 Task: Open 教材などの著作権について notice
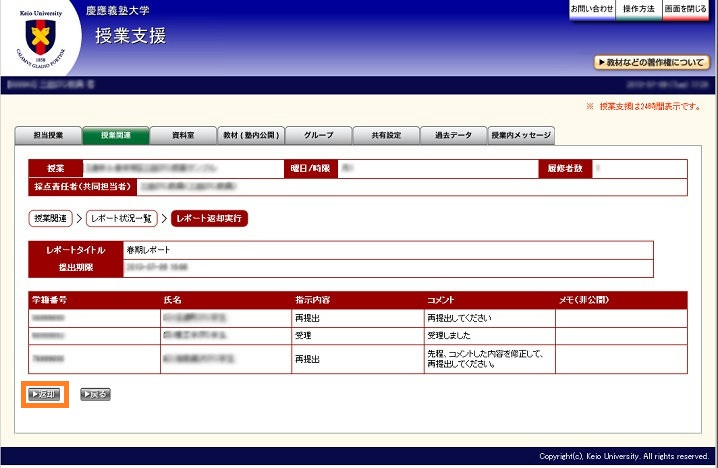(x=651, y=62)
